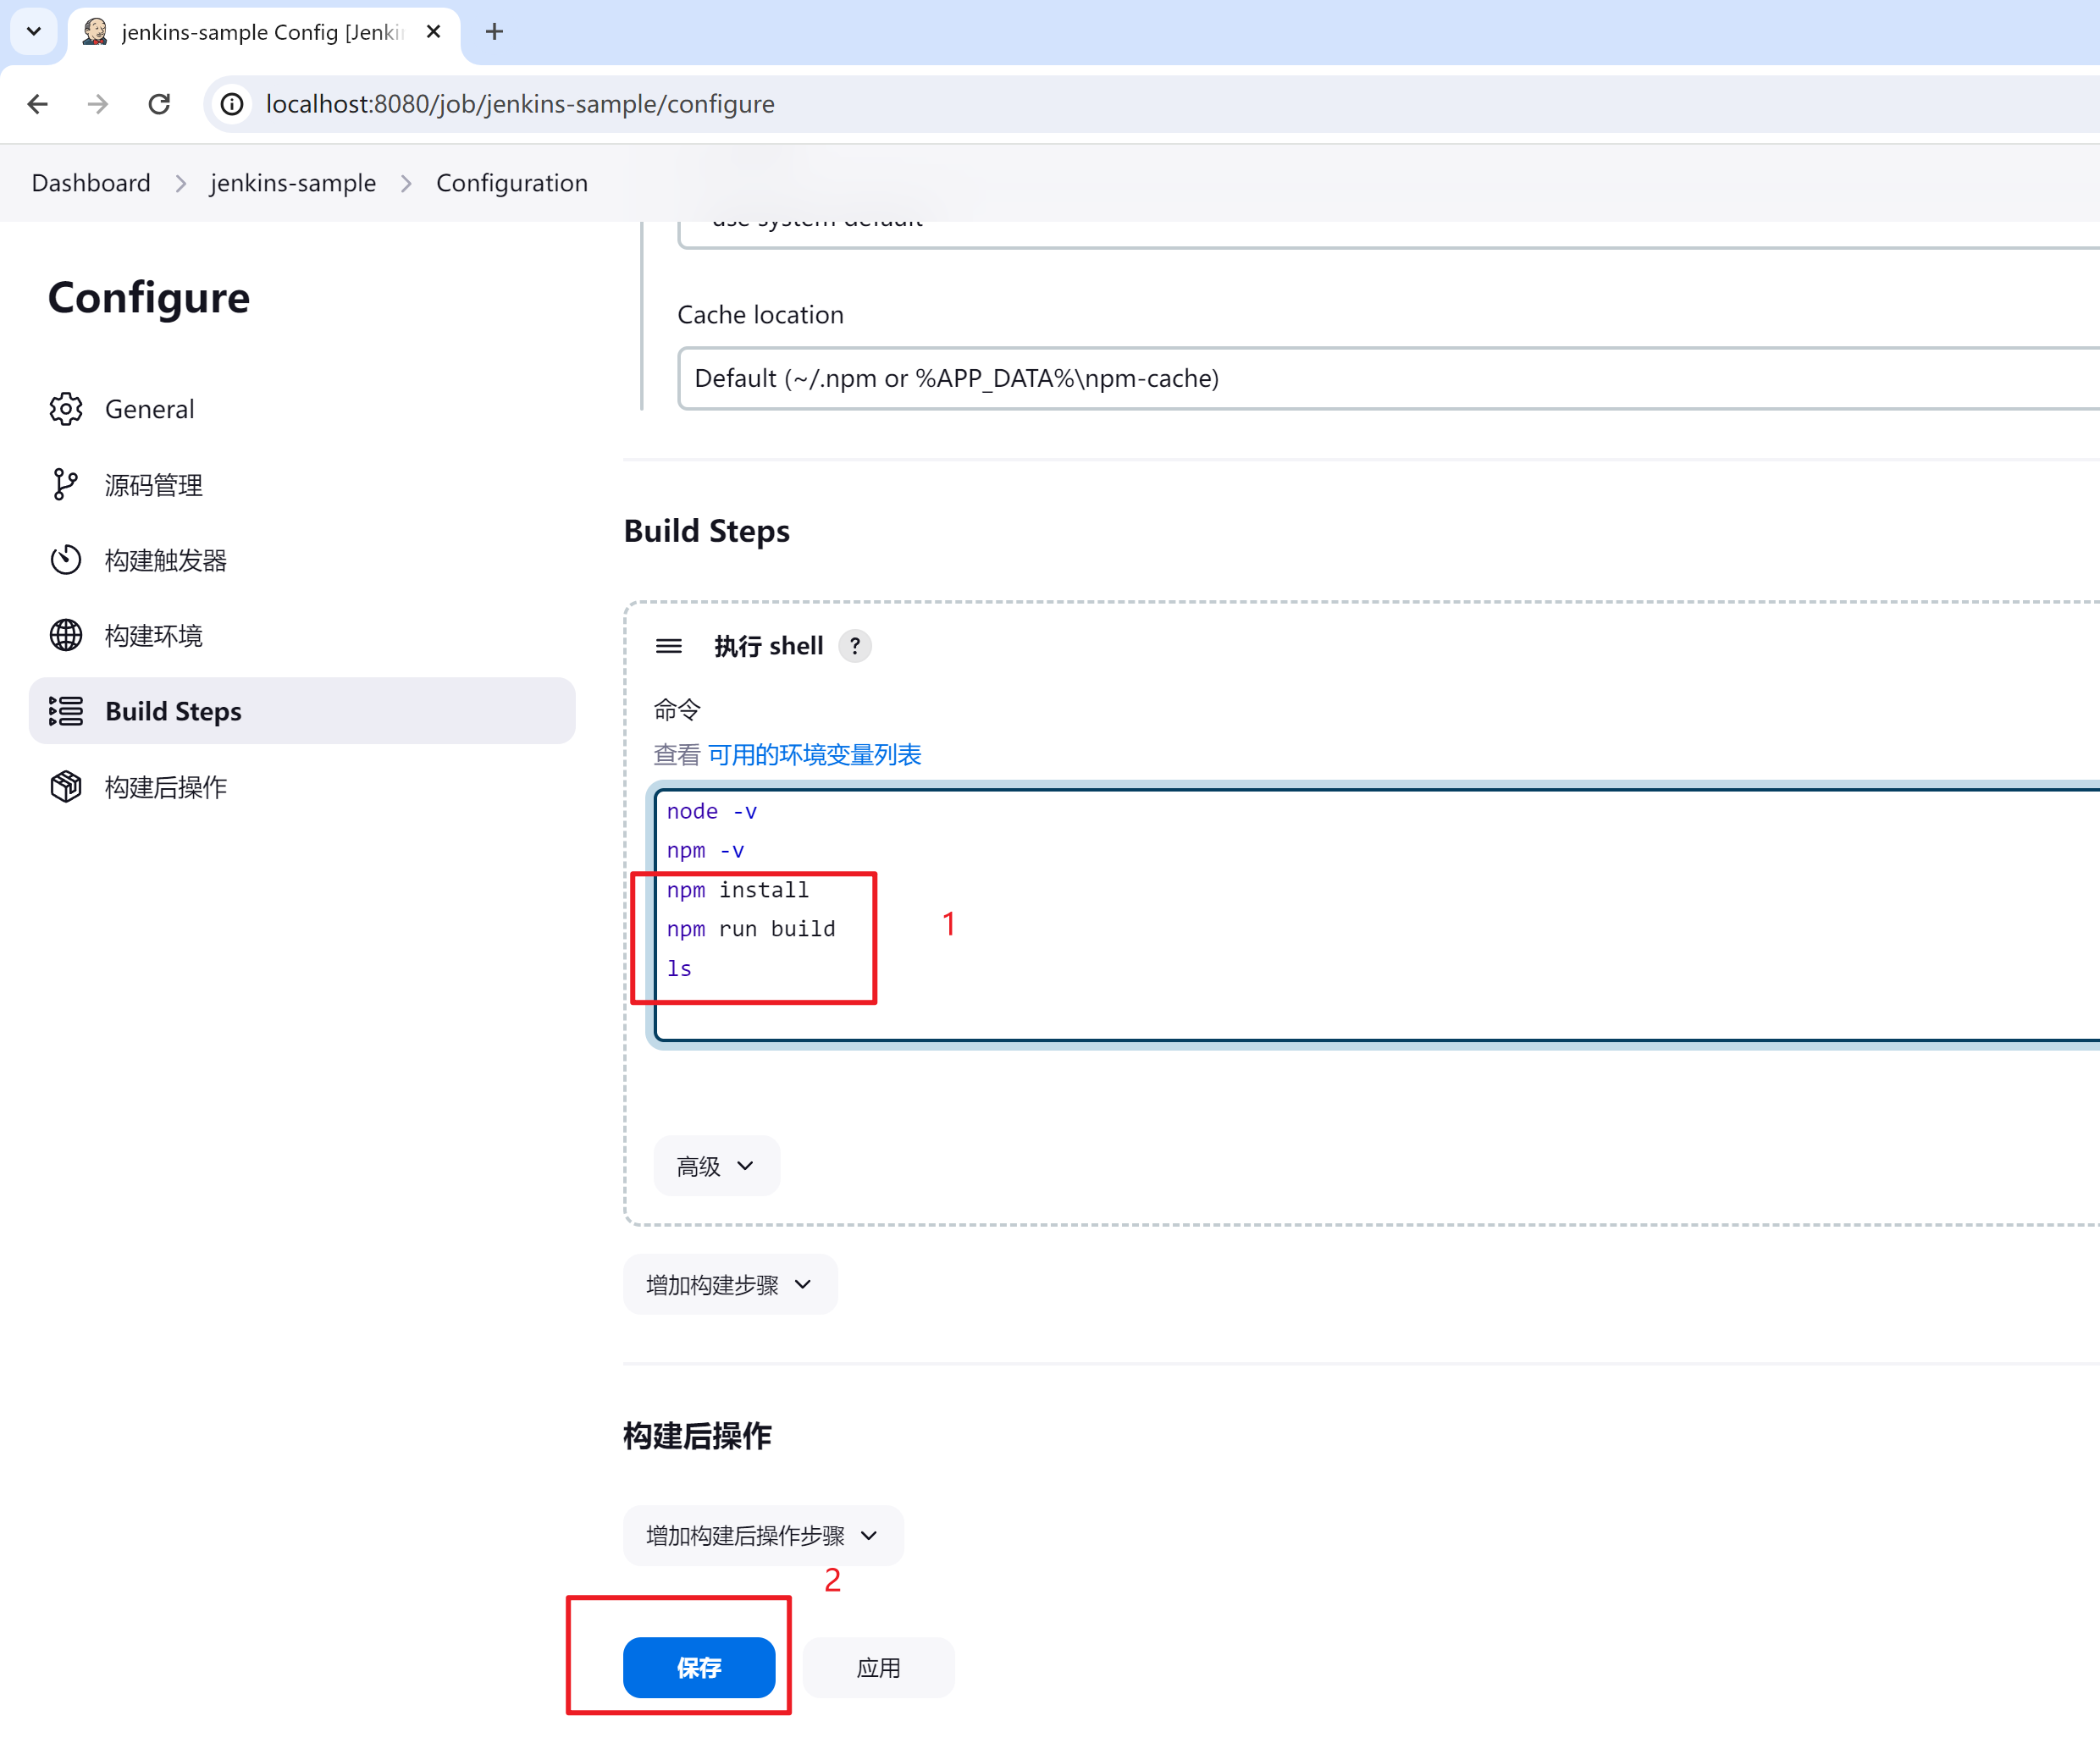2100x1738 pixels.
Task: Go to 构建环境 section
Action: [302, 636]
